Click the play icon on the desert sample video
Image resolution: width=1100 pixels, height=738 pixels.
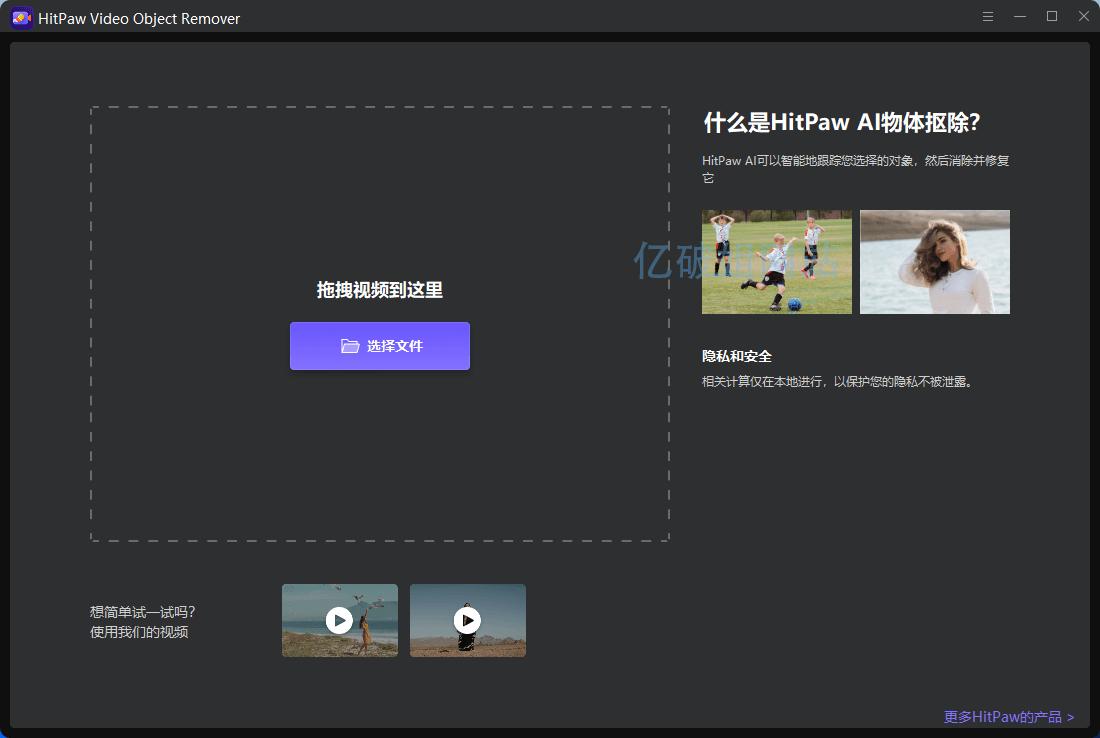pos(467,620)
